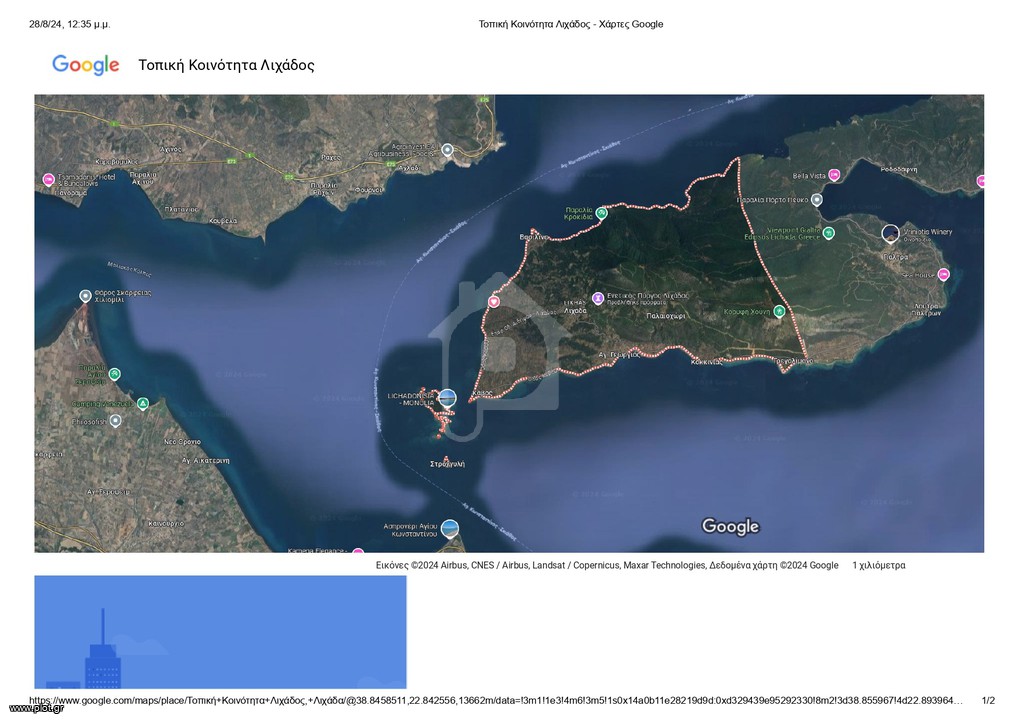Open the Lichadonisia Monolia photo marker

click(x=447, y=398)
